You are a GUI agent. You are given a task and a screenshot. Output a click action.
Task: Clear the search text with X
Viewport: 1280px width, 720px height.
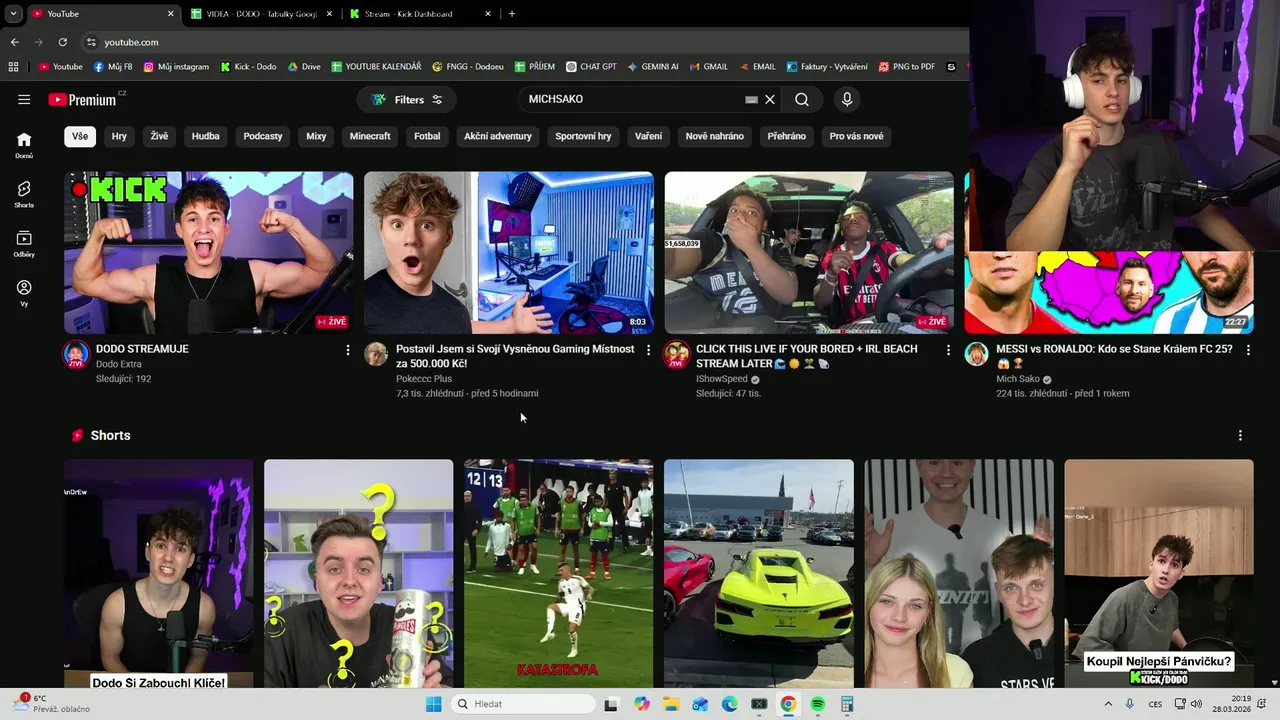(770, 99)
